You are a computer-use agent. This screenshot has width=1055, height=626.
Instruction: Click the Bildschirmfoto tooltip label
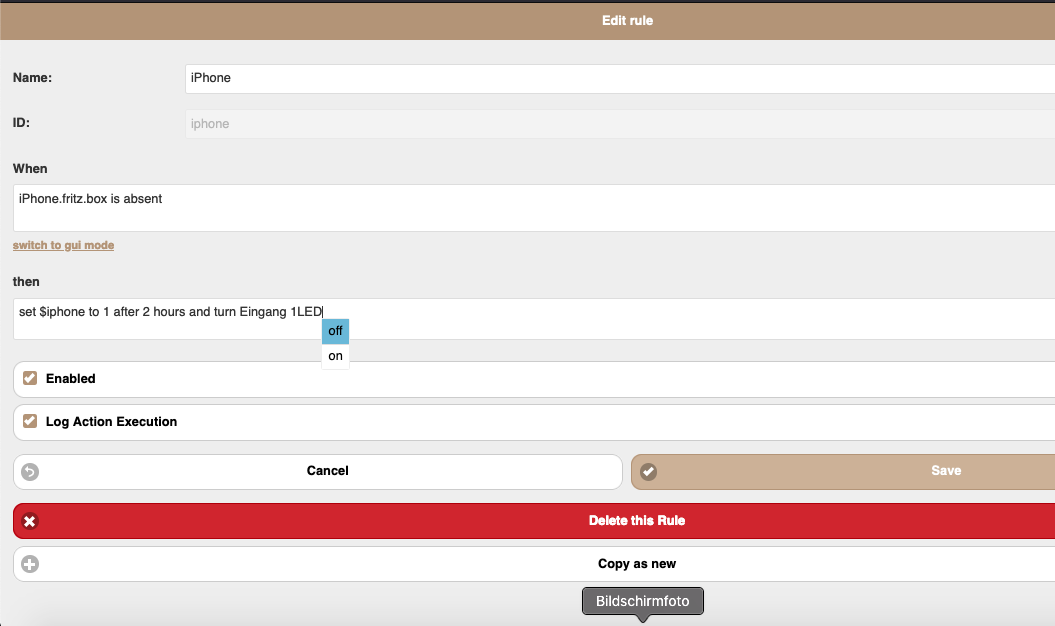(x=643, y=601)
